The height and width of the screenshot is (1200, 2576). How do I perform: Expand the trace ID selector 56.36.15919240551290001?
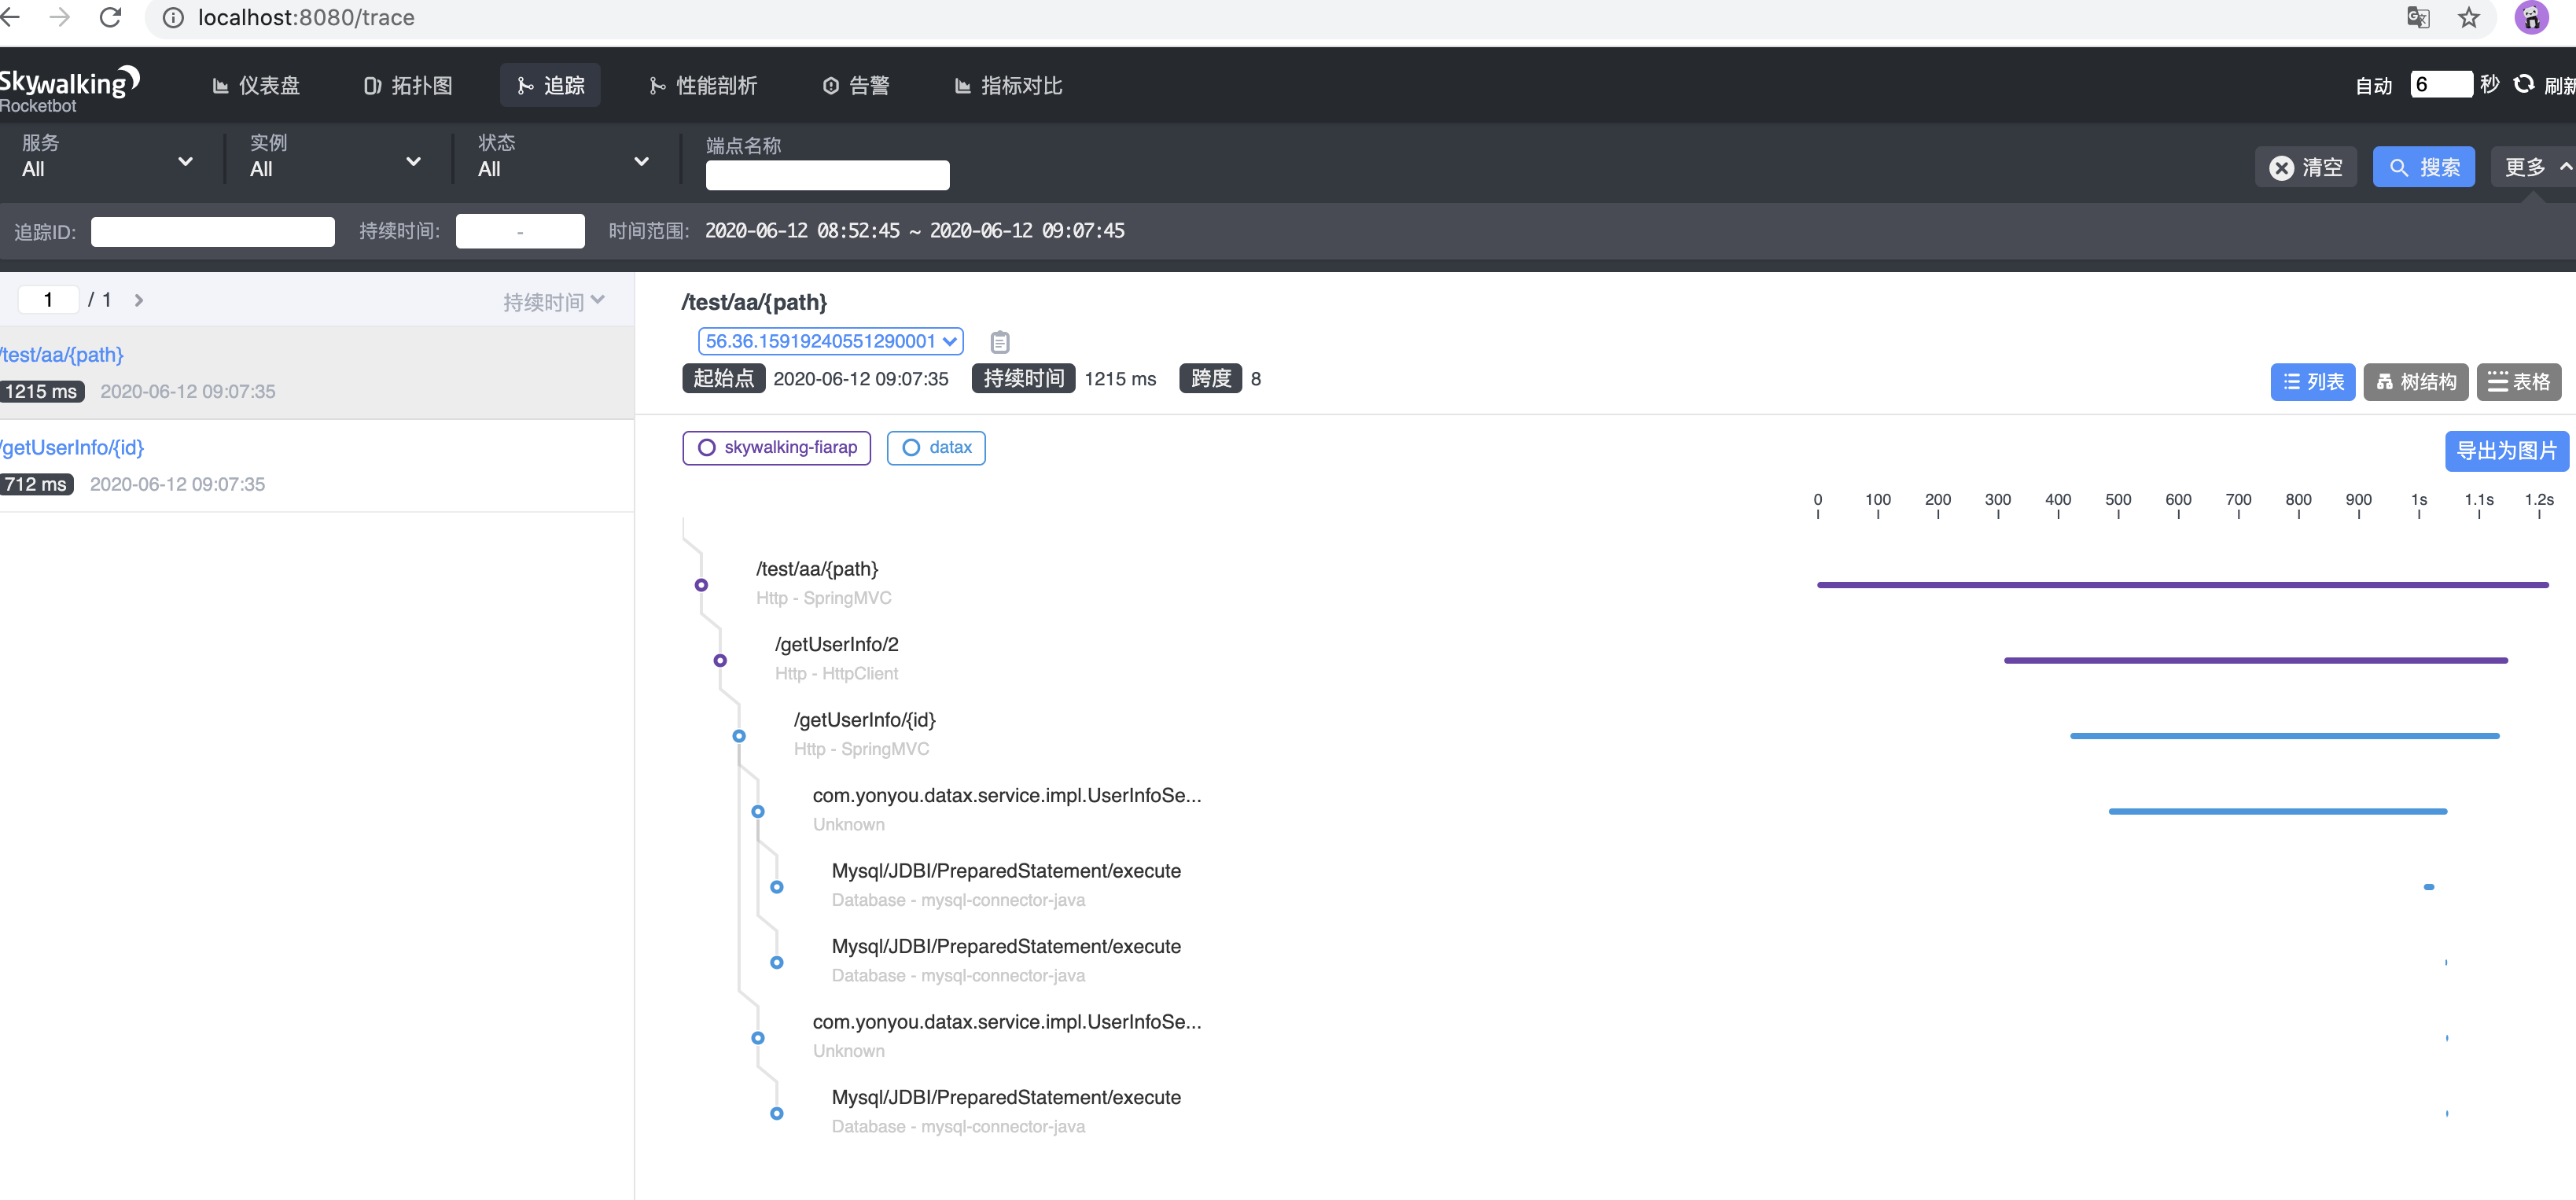coord(829,341)
